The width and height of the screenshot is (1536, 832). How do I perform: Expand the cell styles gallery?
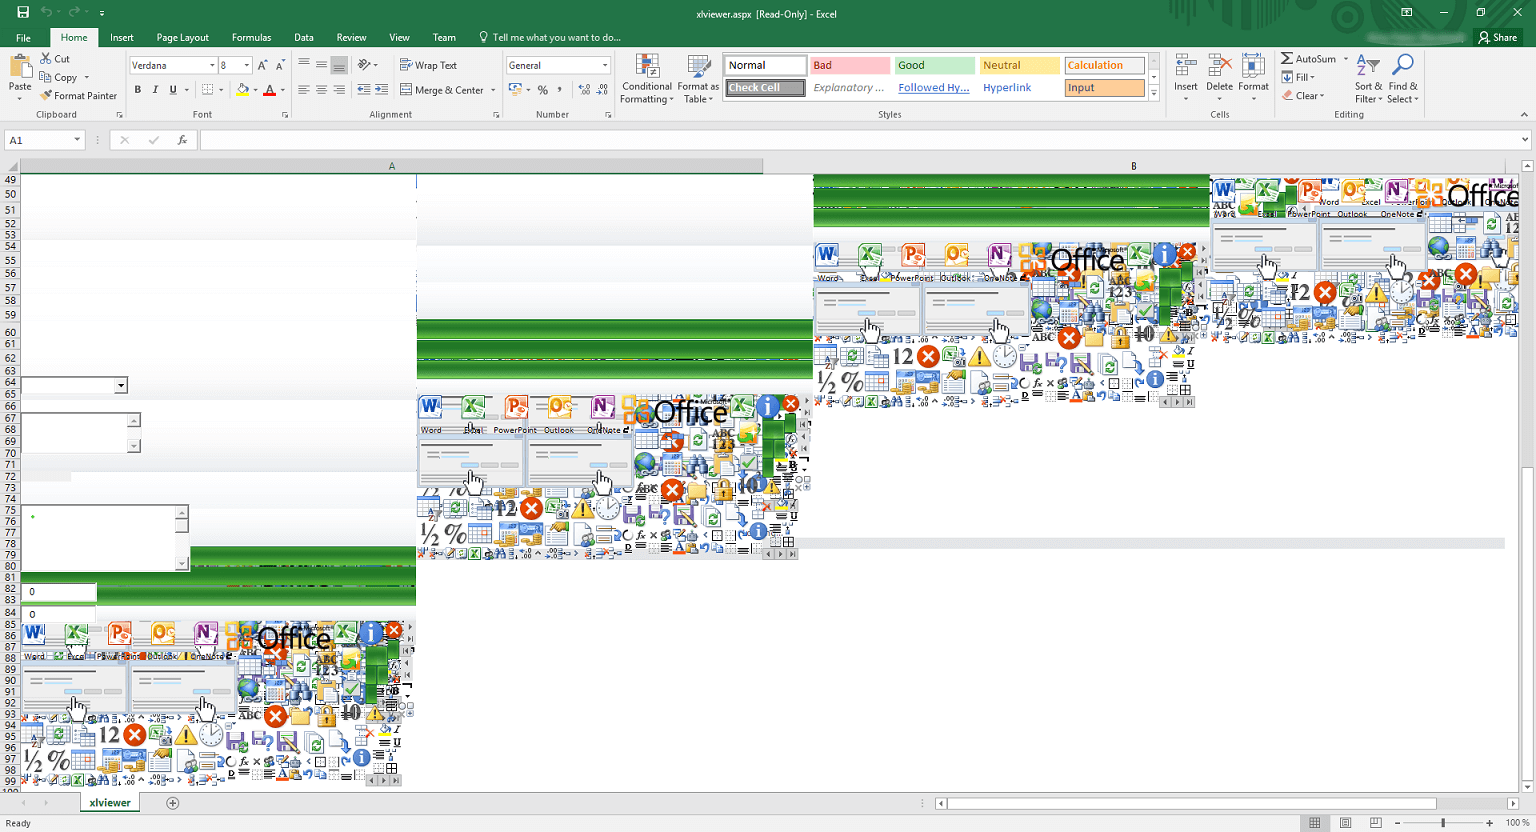click(x=1153, y=93)
